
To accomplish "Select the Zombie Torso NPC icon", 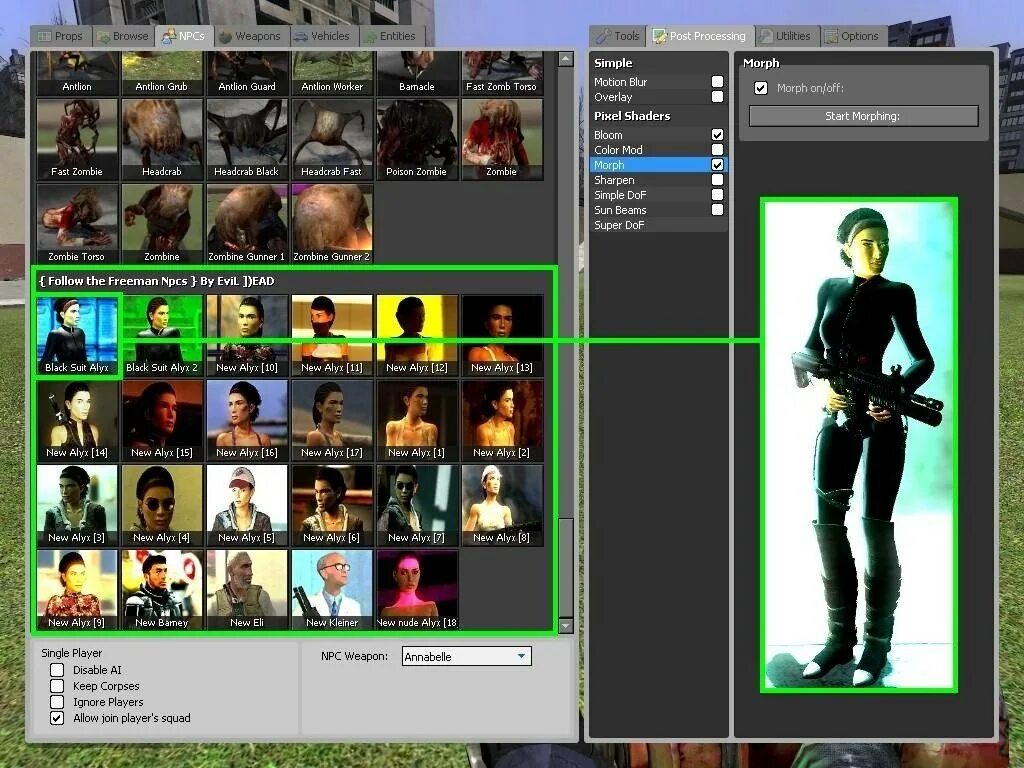I will (x=77, y=225).
